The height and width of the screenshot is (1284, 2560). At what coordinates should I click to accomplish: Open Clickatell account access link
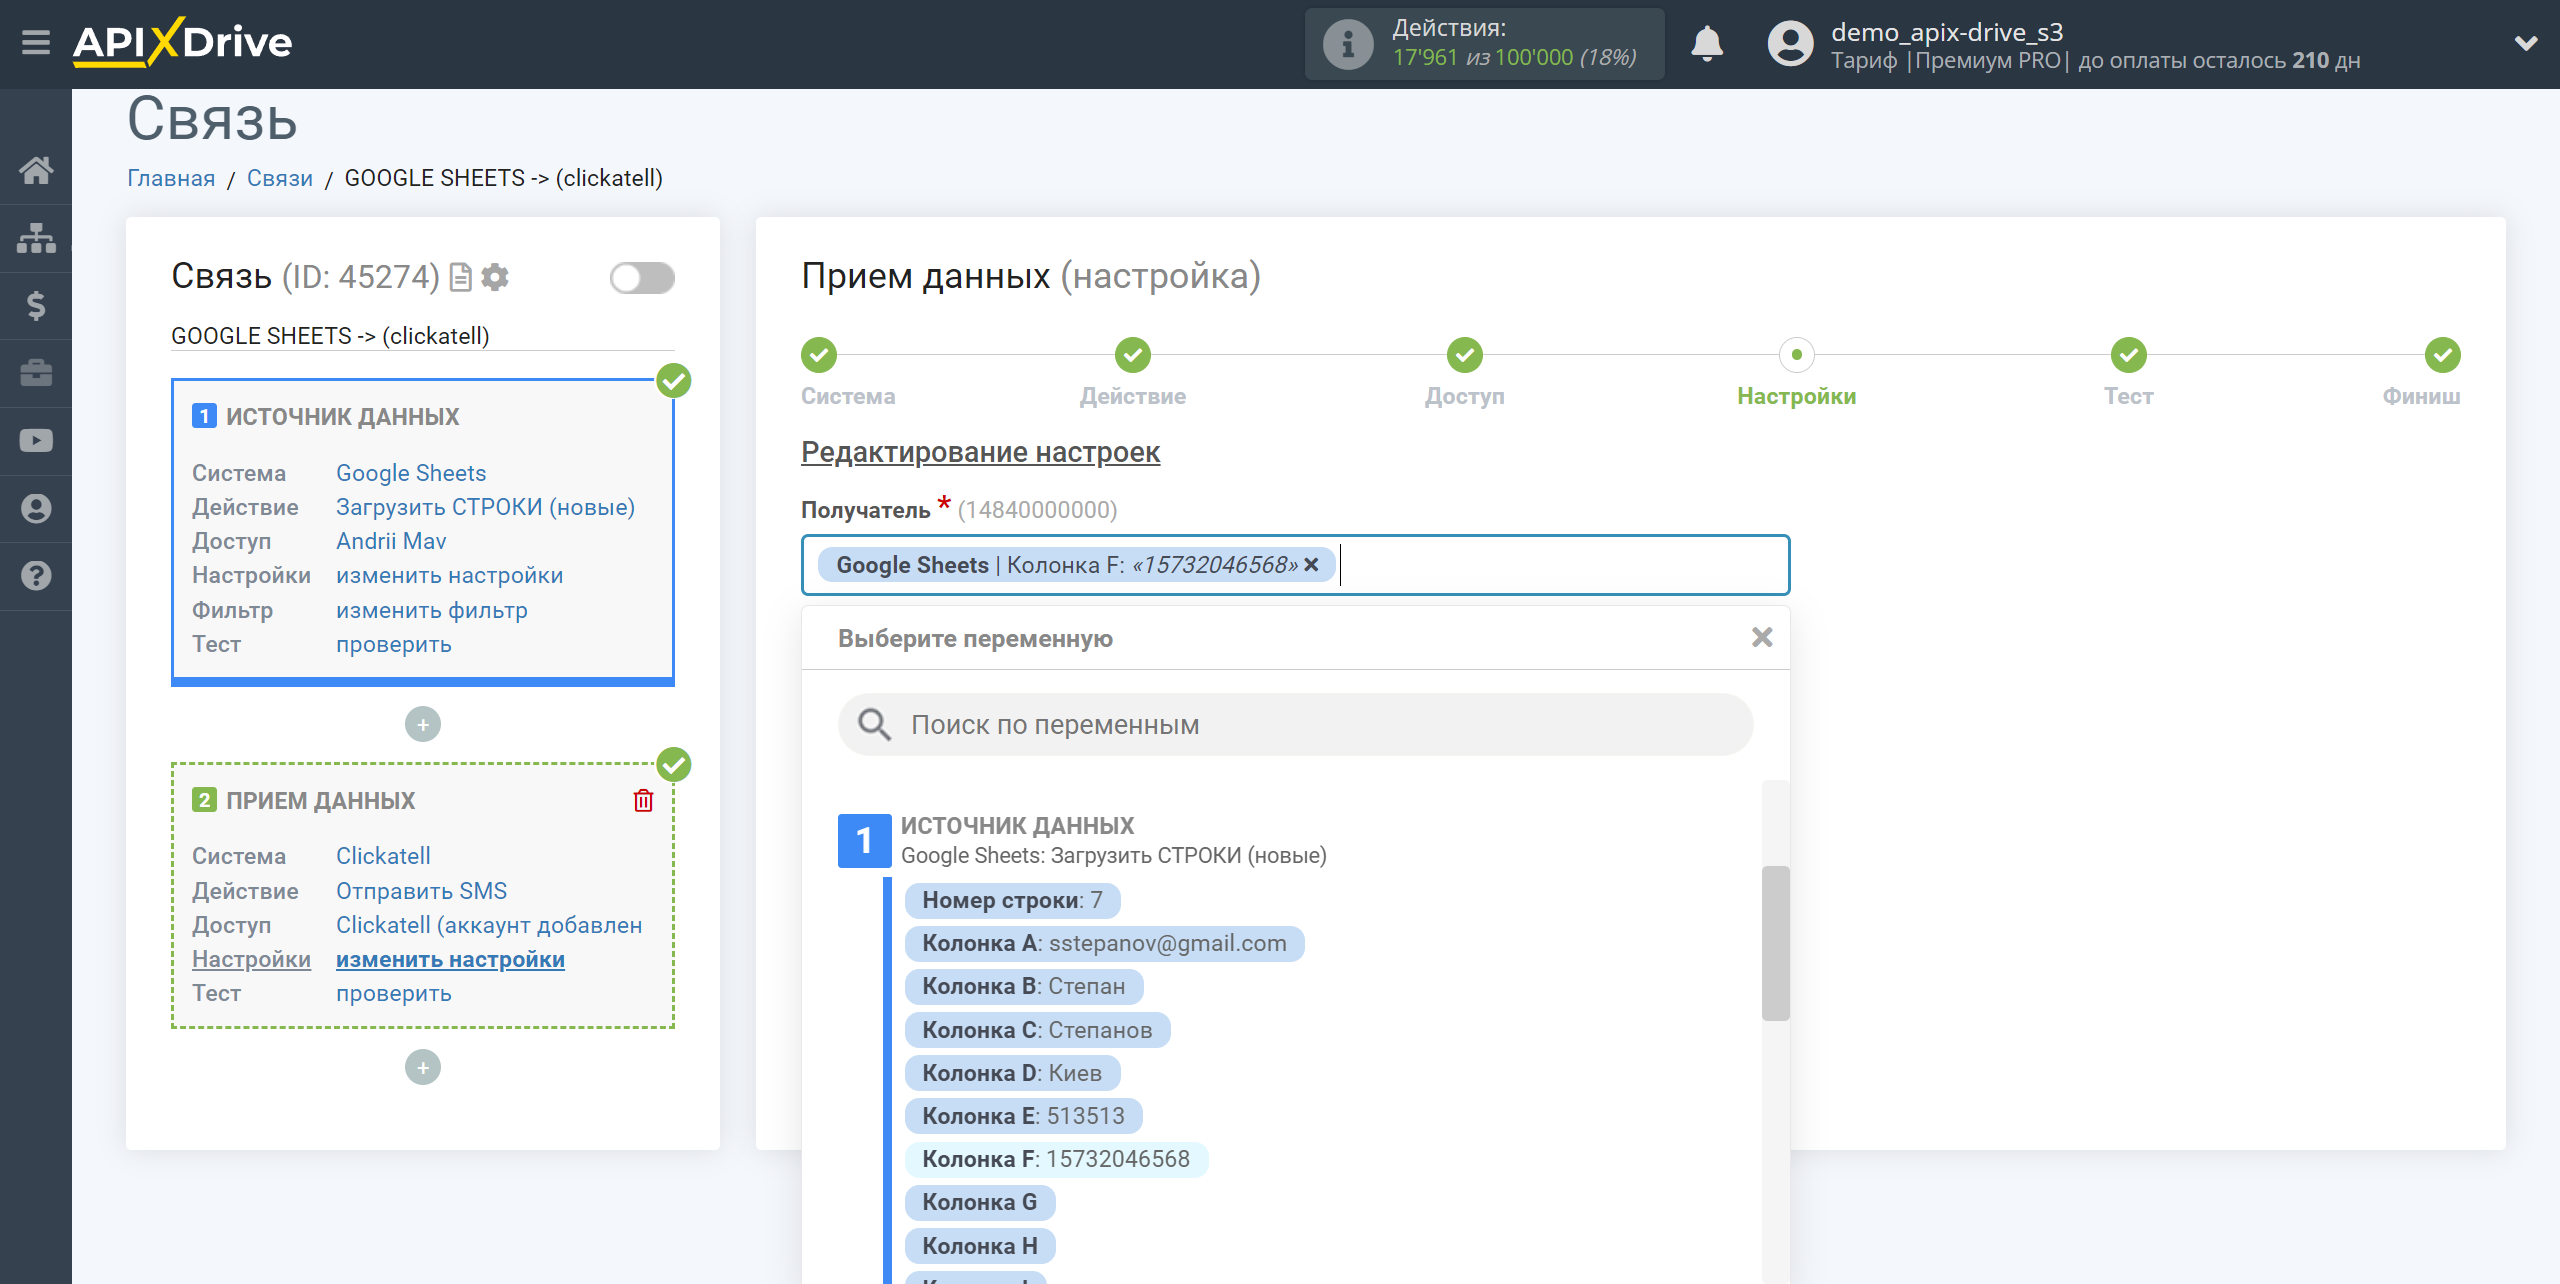click(x=489, y=925)
